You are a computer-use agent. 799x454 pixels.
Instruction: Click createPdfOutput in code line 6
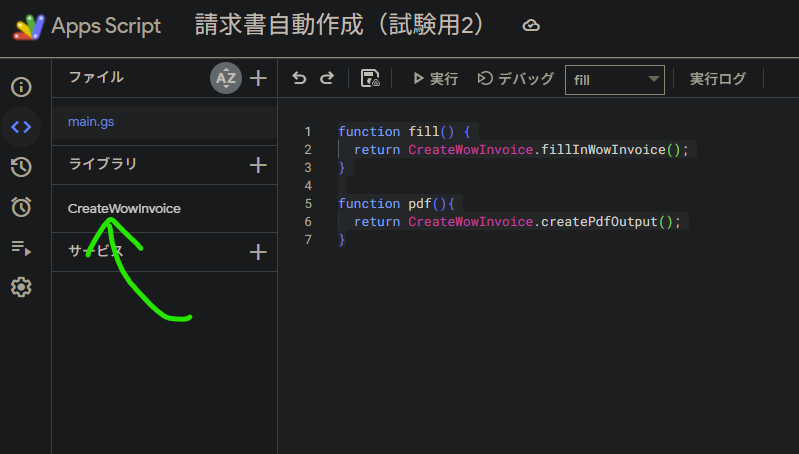[x=599, y=222]
